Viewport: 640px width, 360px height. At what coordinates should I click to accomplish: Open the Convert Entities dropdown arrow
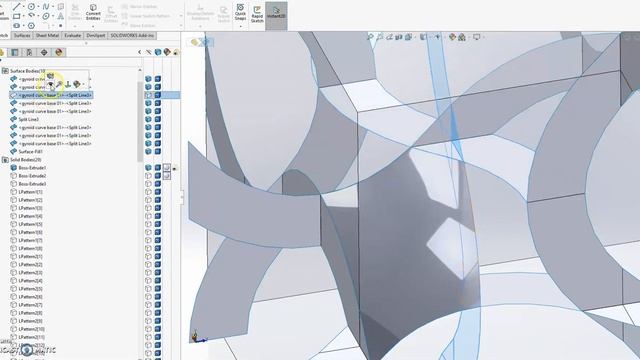pos(93,27)
